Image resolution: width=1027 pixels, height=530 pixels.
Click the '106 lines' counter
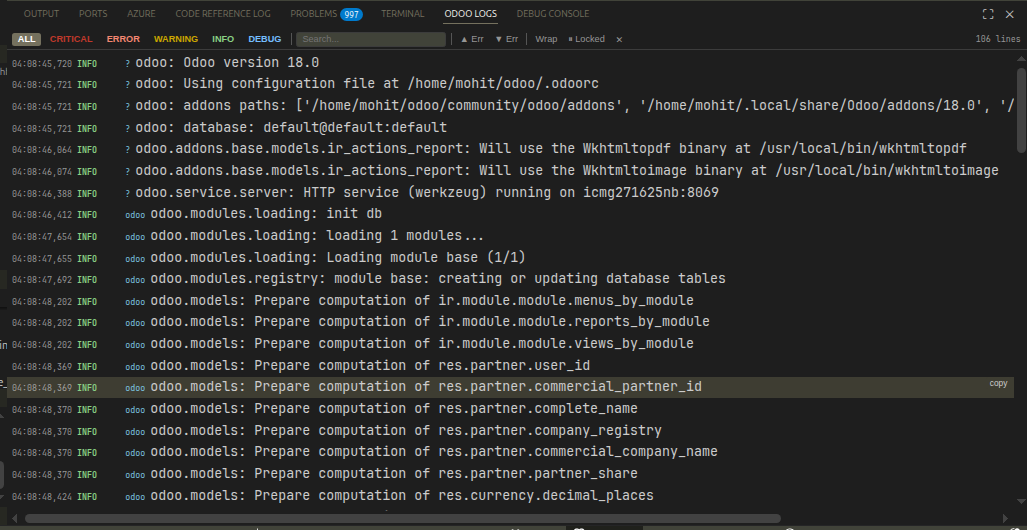(998, 39)
